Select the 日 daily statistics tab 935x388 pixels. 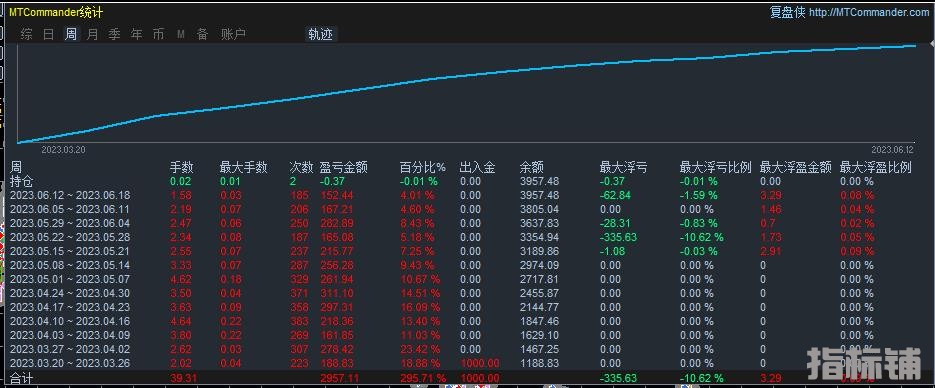(49, 35)
